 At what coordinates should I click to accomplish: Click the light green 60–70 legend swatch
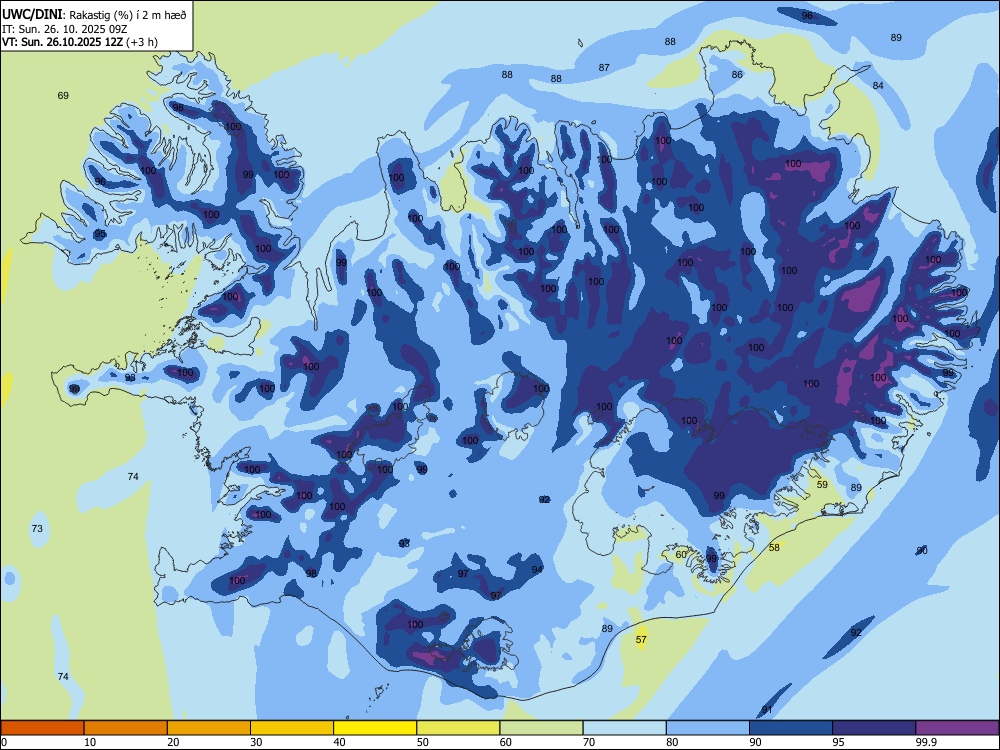point(541,728)
